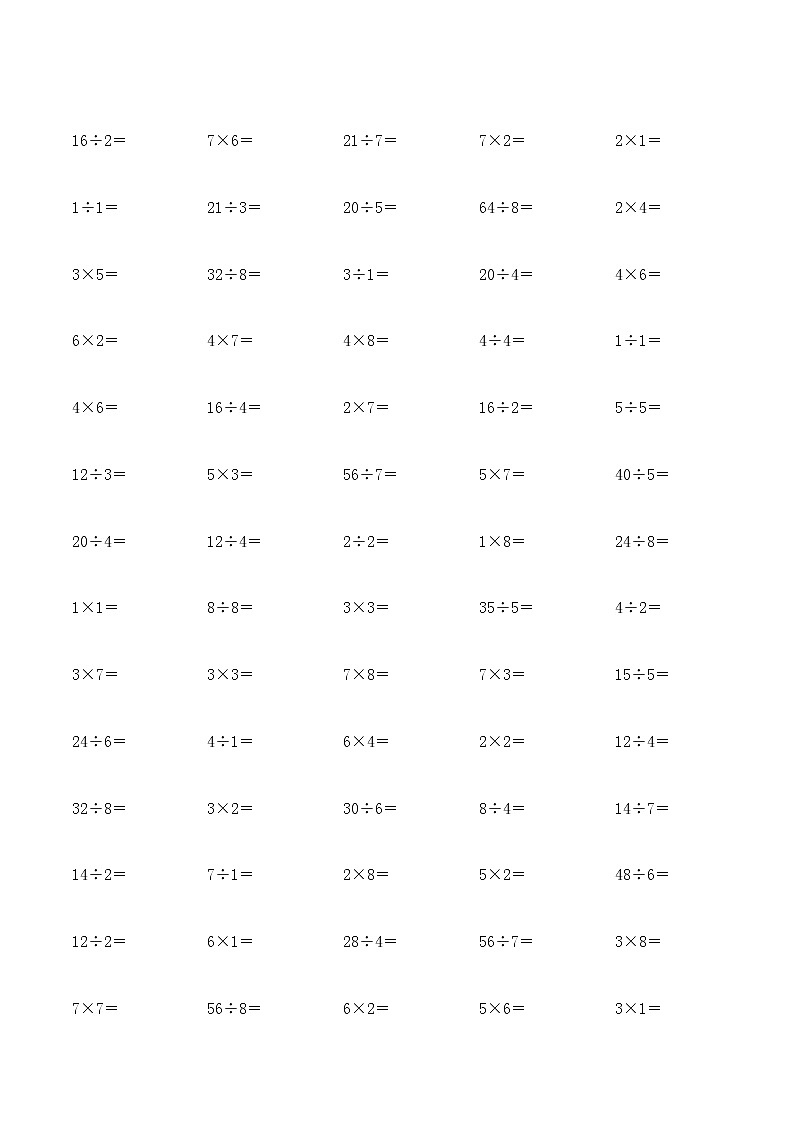Click the 14÷7= division problem

tap(642, 809)
